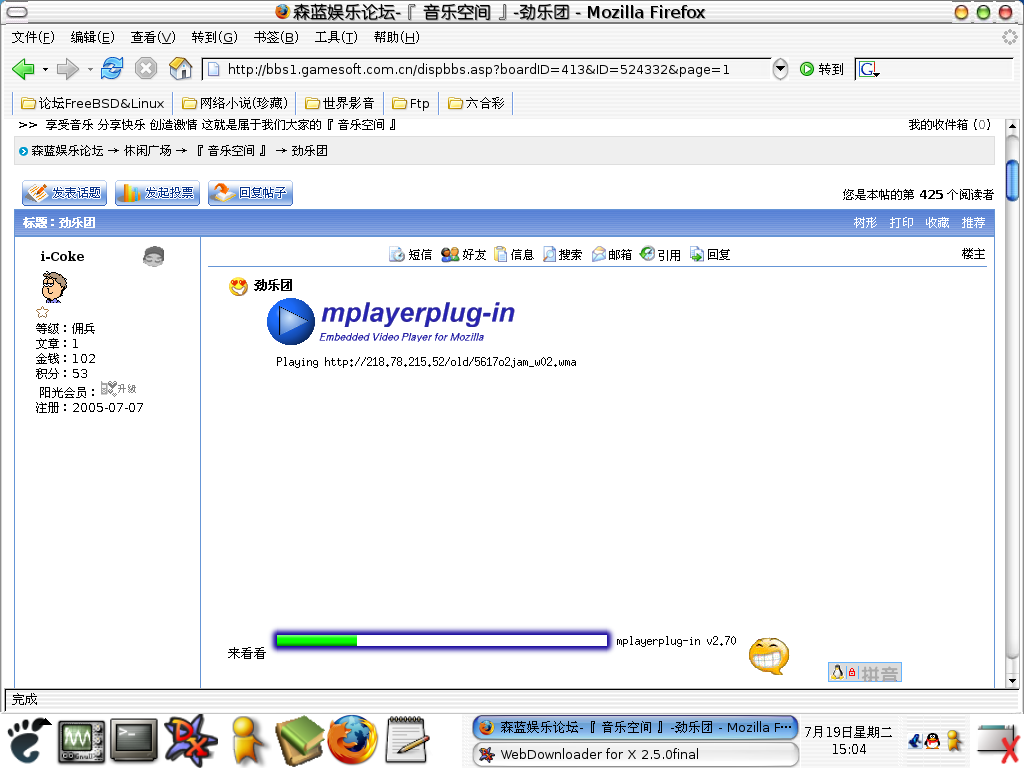This screenshot has width=1024, height=768.
Task: Open the 六合彩 bookmark folder
Action: [476, 103]
